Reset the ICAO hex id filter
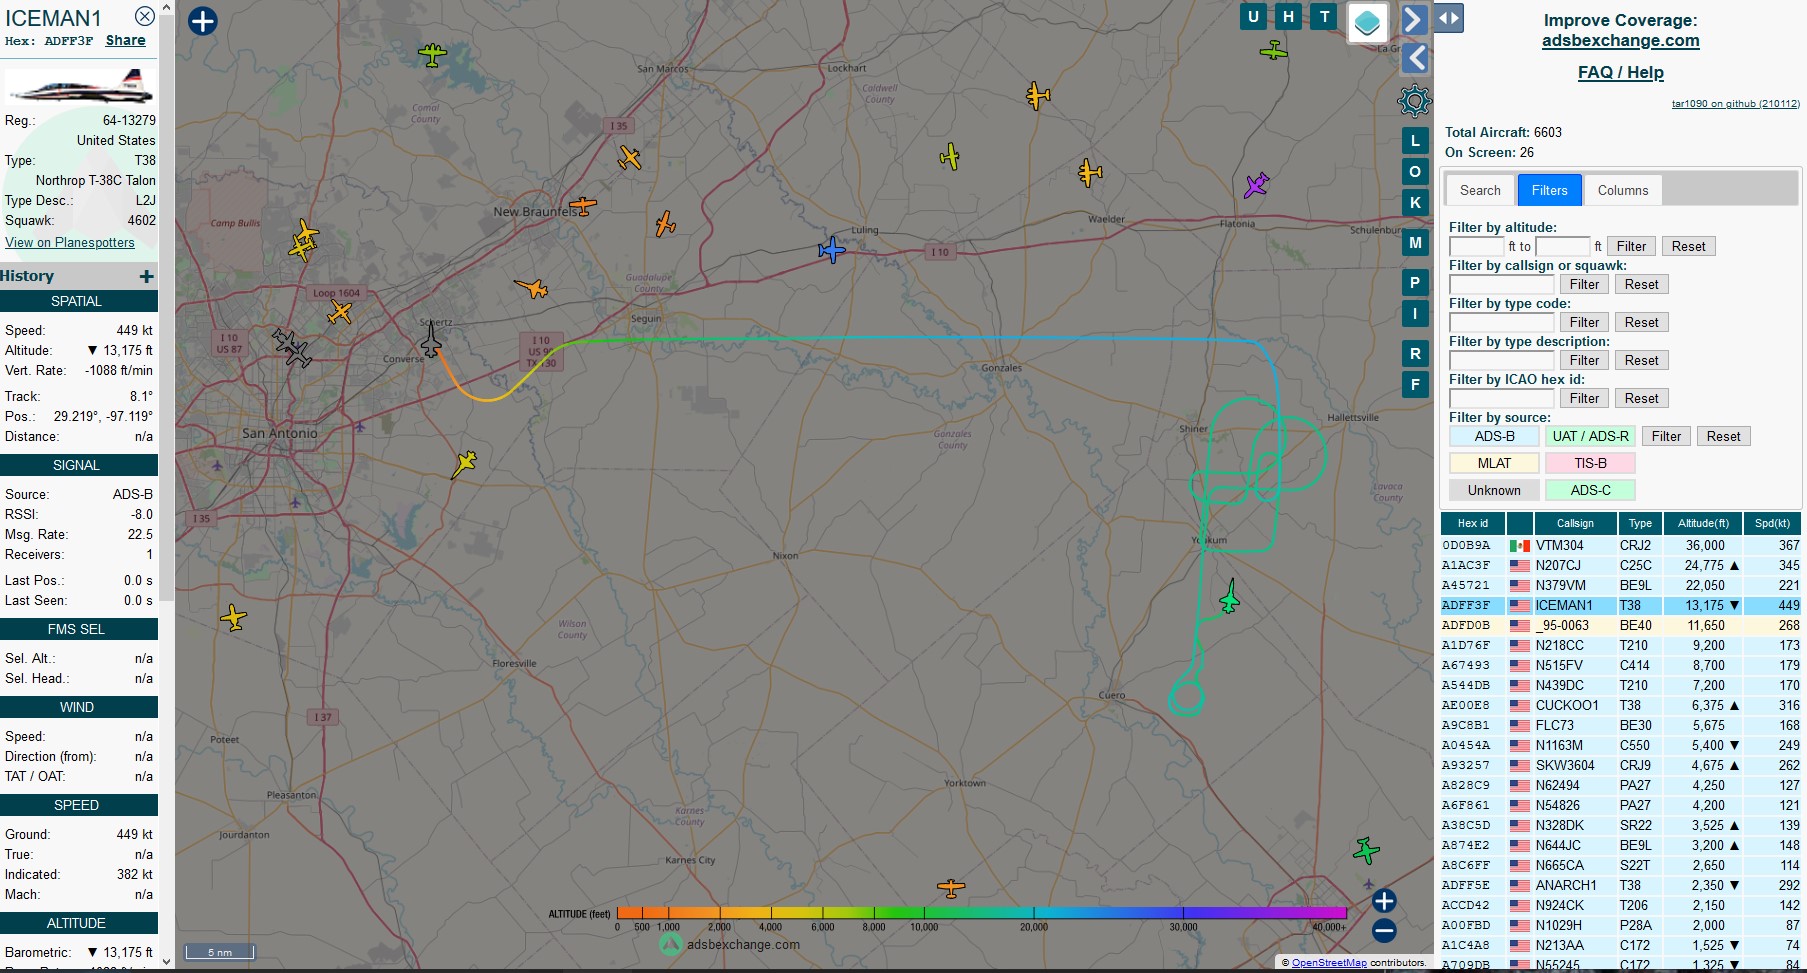The width and height of the screenshot is (1807, 973). point(1641,398)
